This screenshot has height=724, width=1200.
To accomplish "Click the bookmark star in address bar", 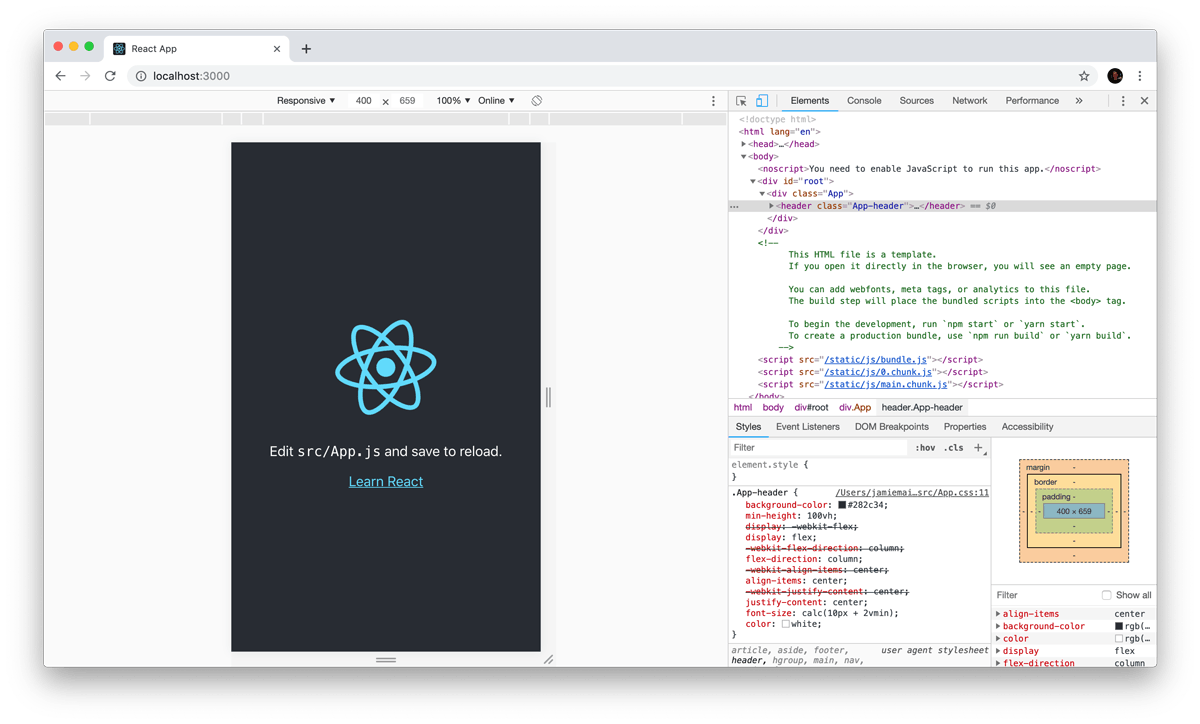I will 1084,76.
